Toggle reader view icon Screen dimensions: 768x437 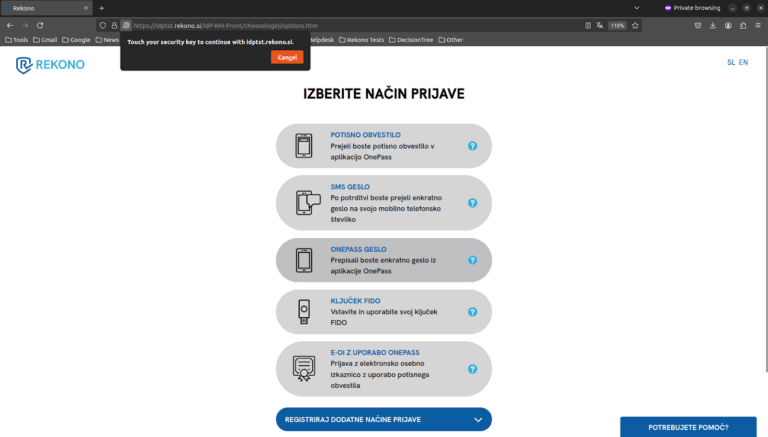point(588,25)
